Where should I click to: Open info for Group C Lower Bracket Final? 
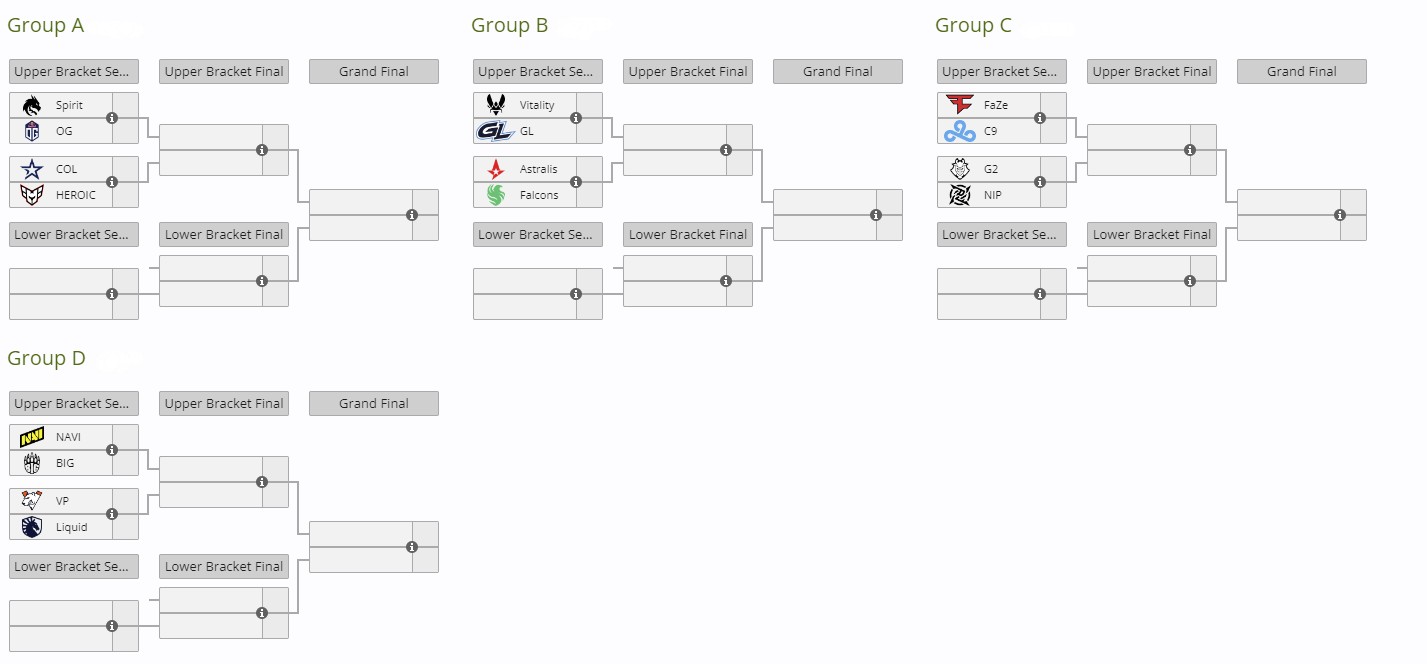(x=1190, y=281)
